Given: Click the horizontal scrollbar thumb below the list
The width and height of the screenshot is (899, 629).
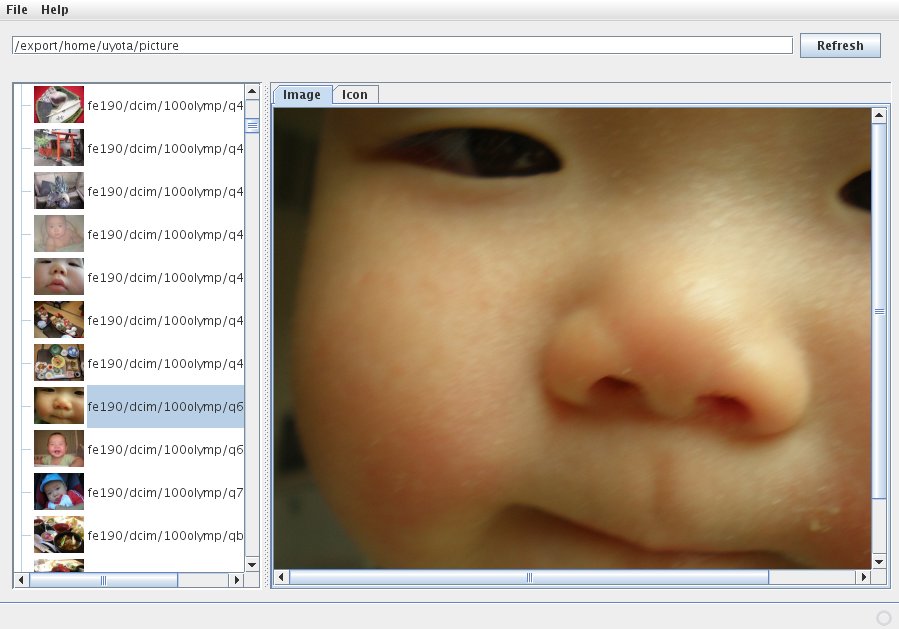Looking at the screenshot, I should 104,580.
